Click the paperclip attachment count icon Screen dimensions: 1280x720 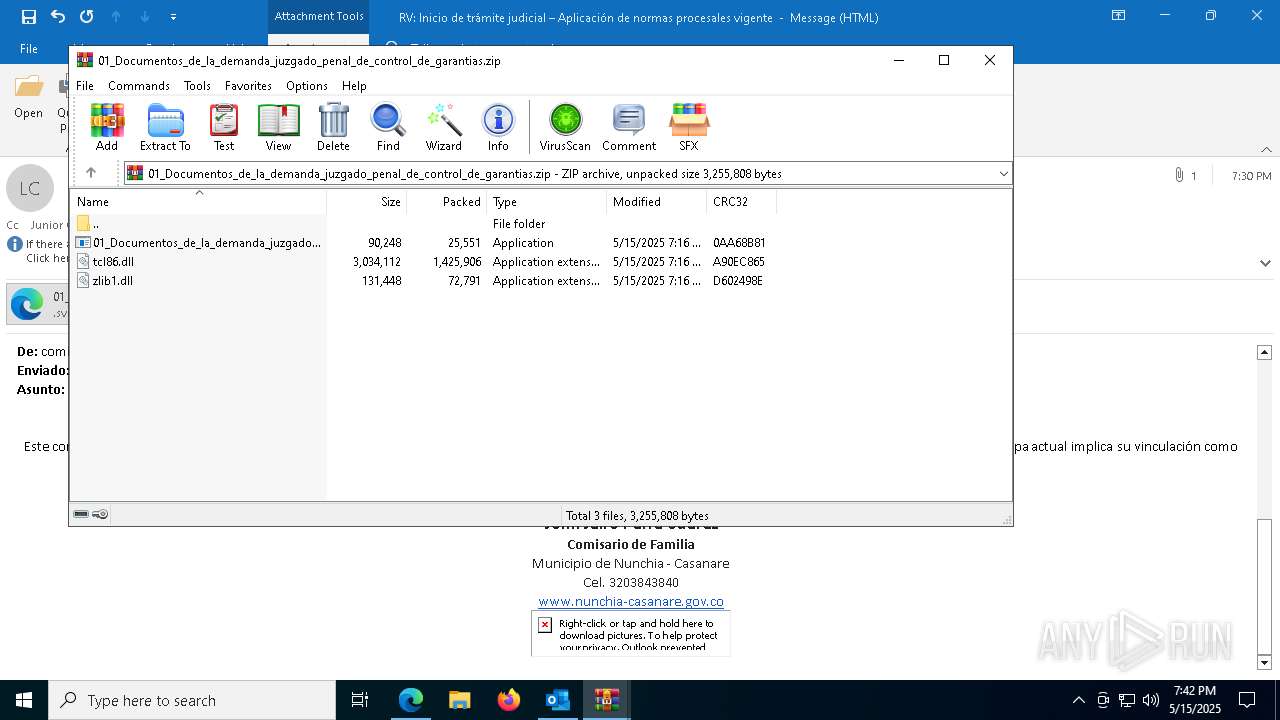click(x=1180, y=175)
